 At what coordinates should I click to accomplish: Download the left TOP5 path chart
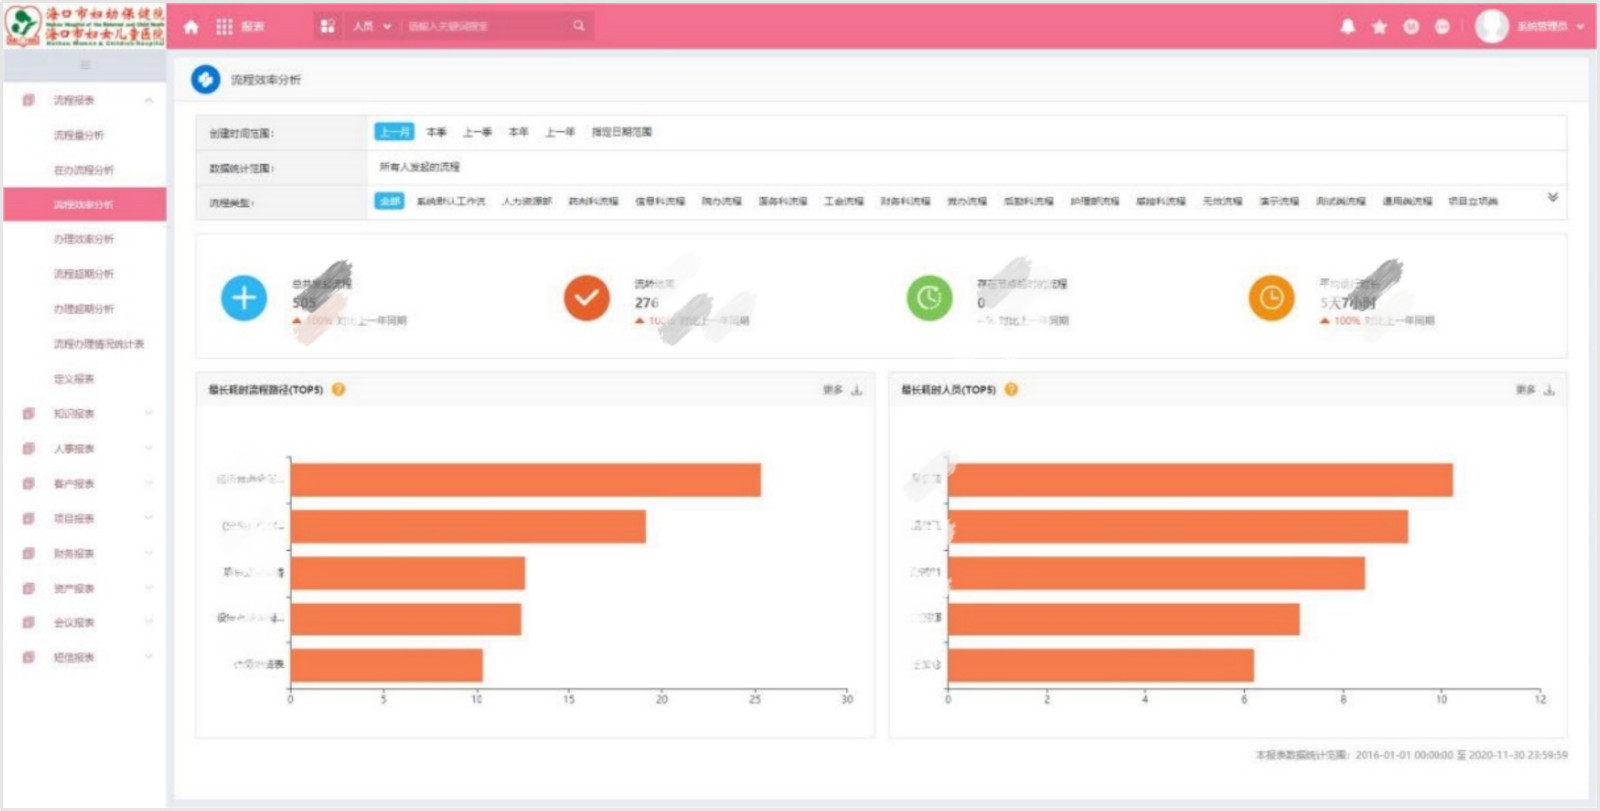click(x=856, y=390)
